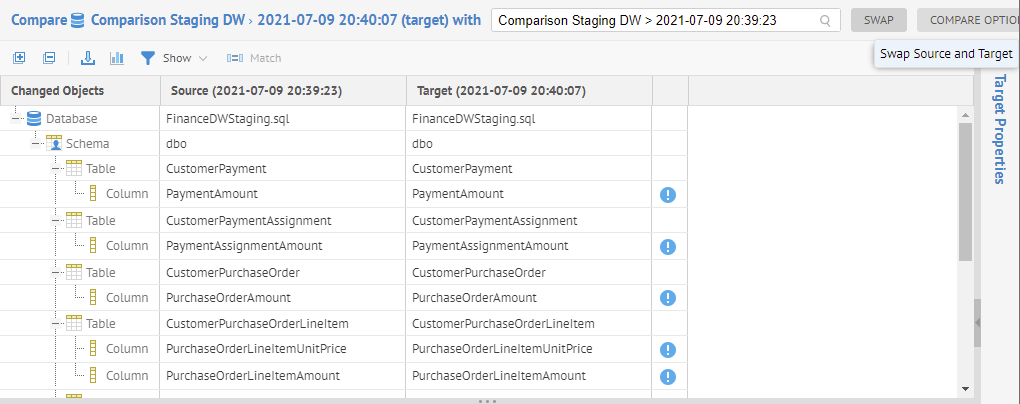Screen dimensions: 1020x404
Task: Click the PaymentAmount change indicator icon
Action: [x=668, y=194]
